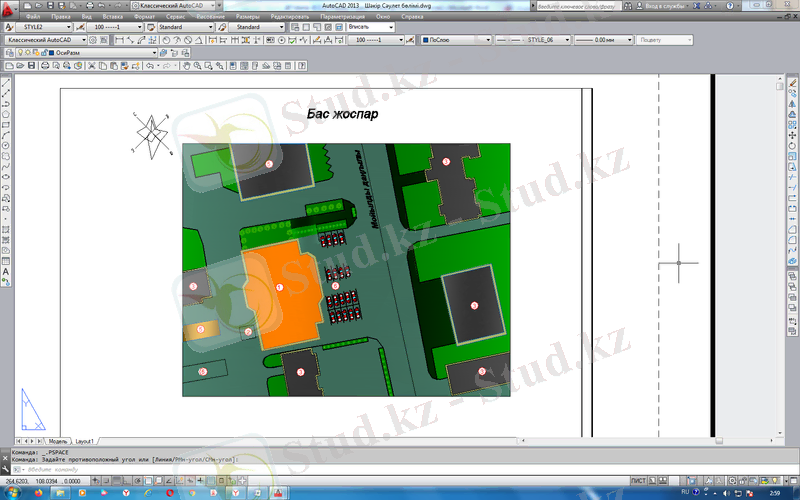
Task: Click the Save icon in standard toolbar
Action: pos(32,65)
